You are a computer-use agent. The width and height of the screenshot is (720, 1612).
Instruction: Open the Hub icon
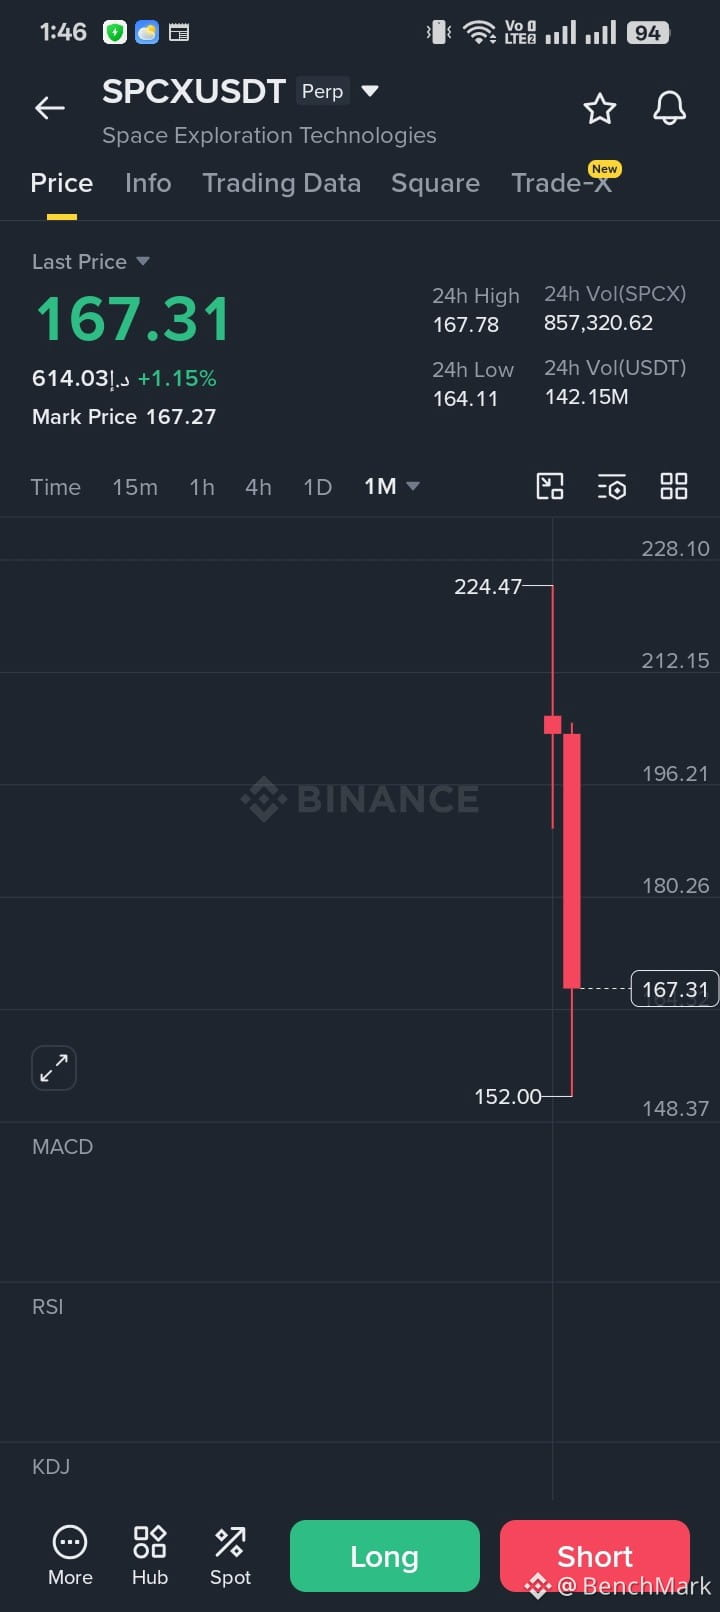point(150,1542)
